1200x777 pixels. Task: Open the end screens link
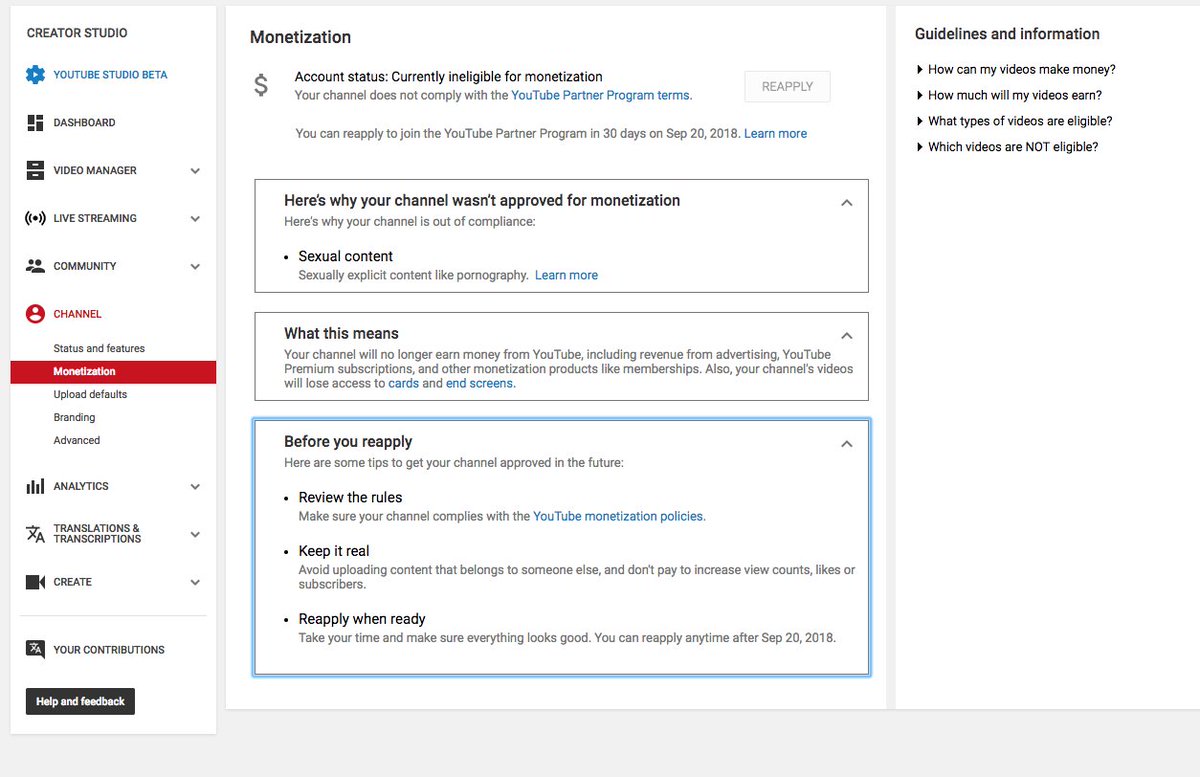(x=481, y=384)
